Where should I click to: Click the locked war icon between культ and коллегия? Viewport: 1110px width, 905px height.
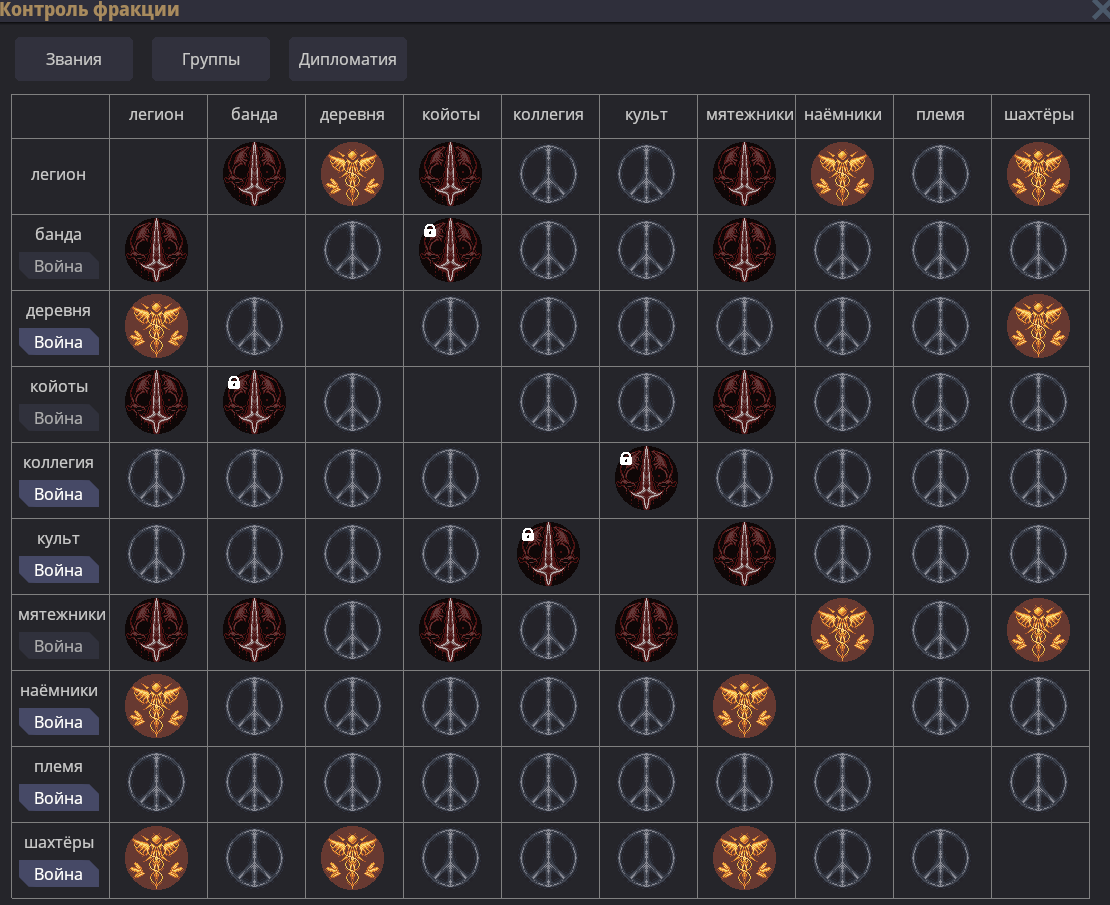[x=548, y=555]
